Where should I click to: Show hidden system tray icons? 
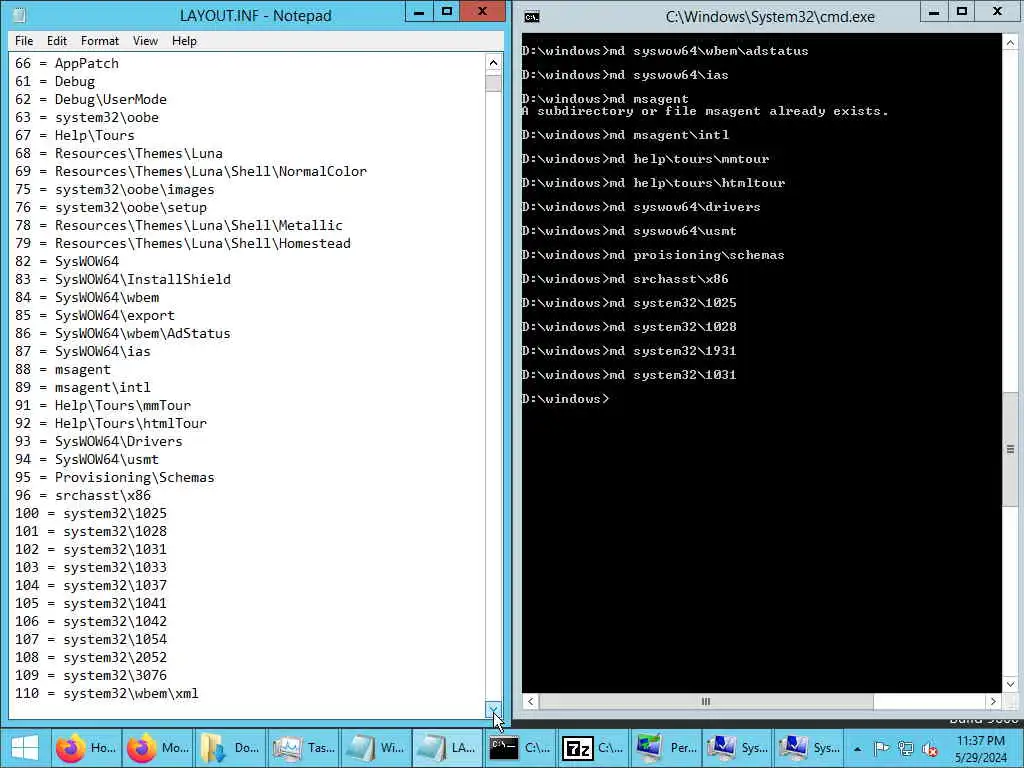point(857,749)
